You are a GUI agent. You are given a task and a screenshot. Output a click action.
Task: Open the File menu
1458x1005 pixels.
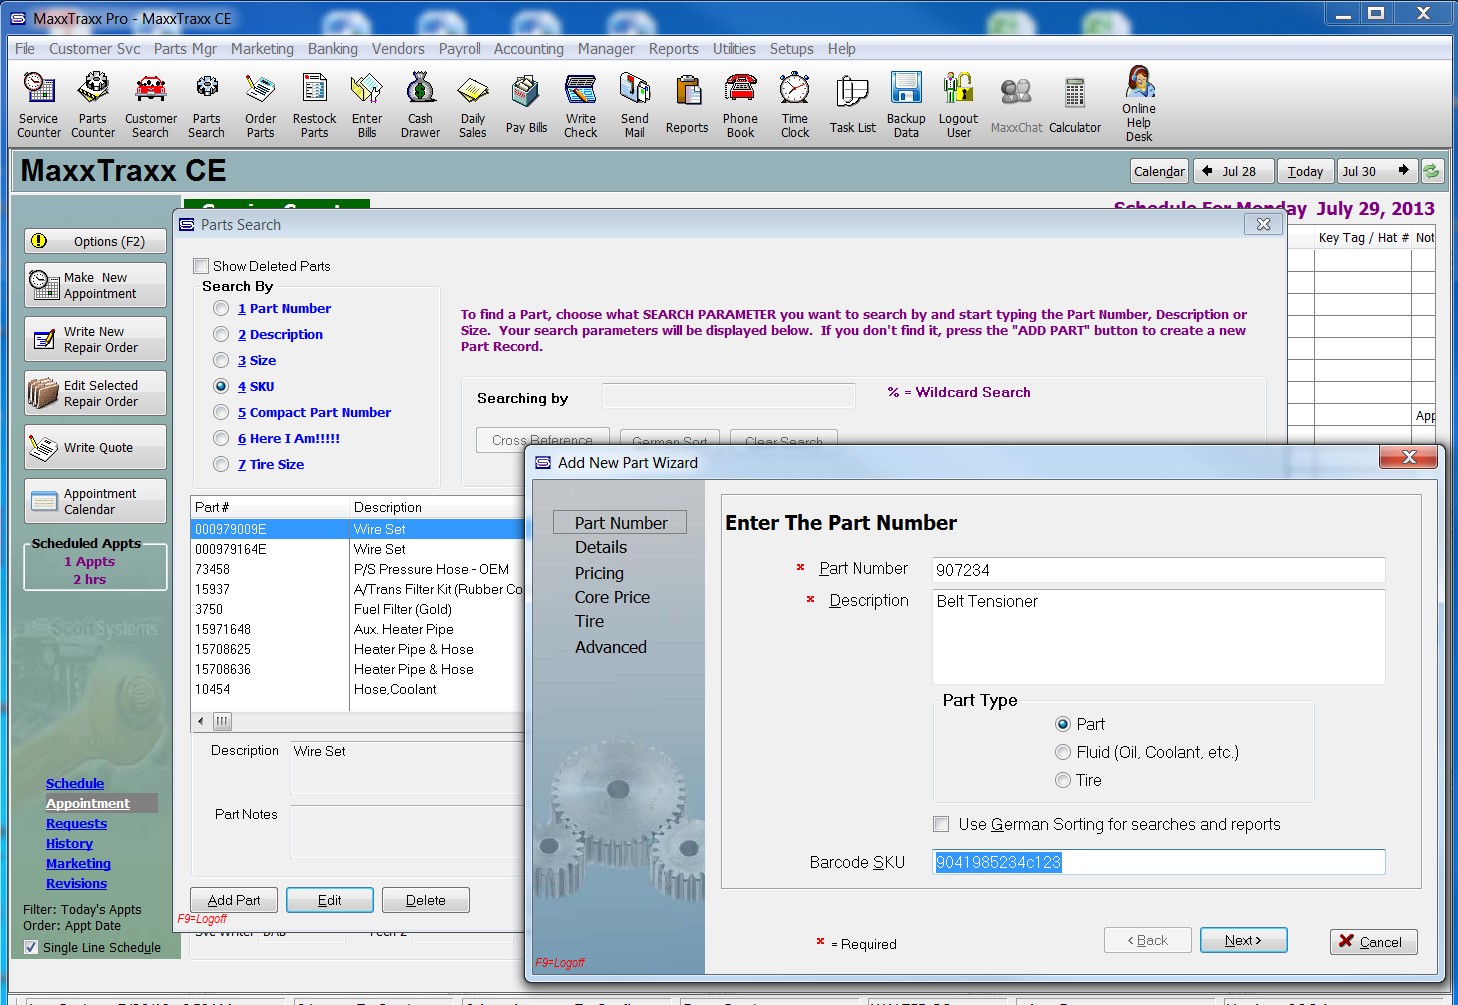(x=25, y=49)
